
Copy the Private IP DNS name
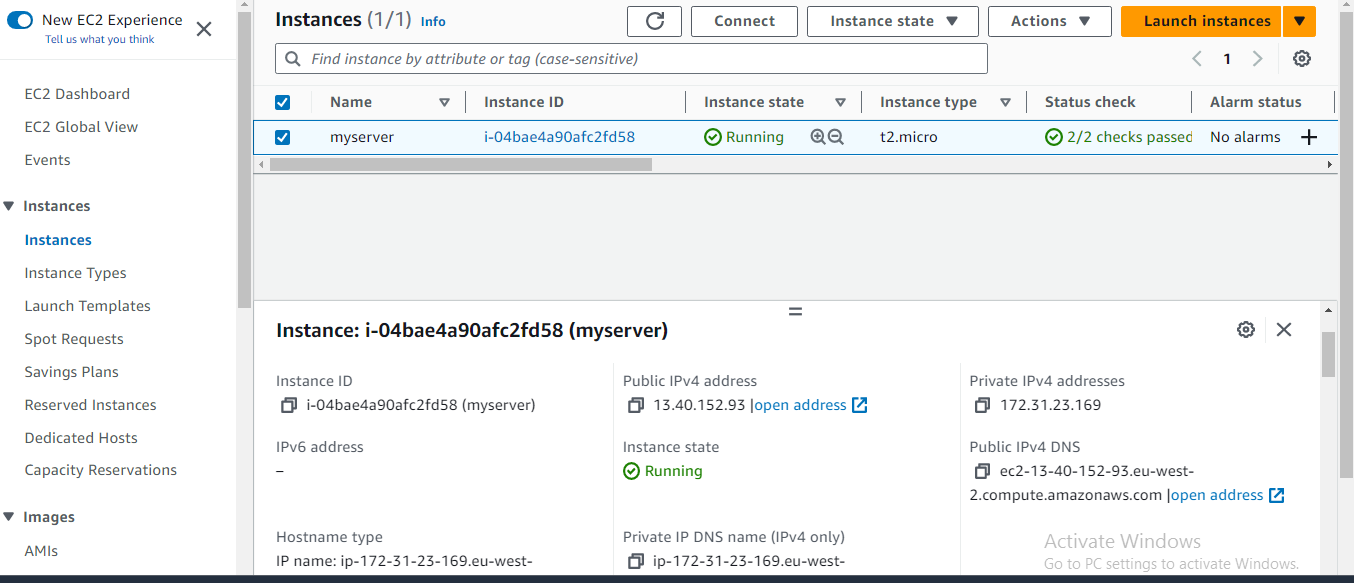(x=635, y=561)
